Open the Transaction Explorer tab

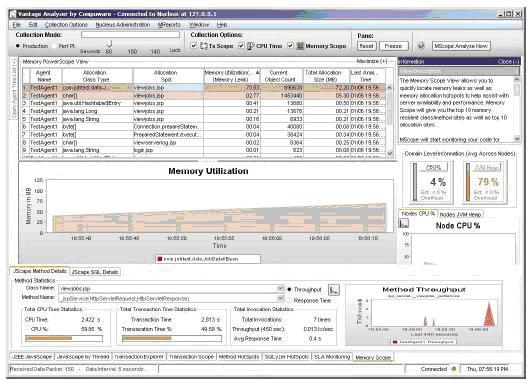(x=139, y=357)
